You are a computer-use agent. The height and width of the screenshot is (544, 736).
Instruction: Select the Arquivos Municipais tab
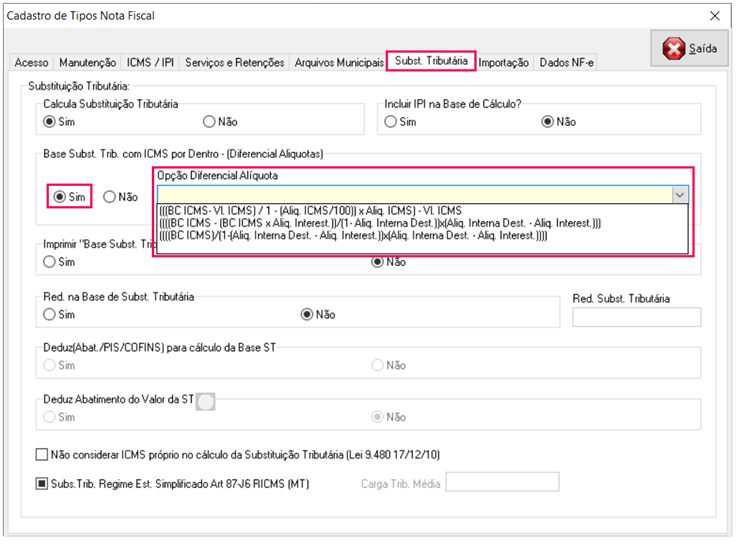pyautogui.click(x=339, y=62)
